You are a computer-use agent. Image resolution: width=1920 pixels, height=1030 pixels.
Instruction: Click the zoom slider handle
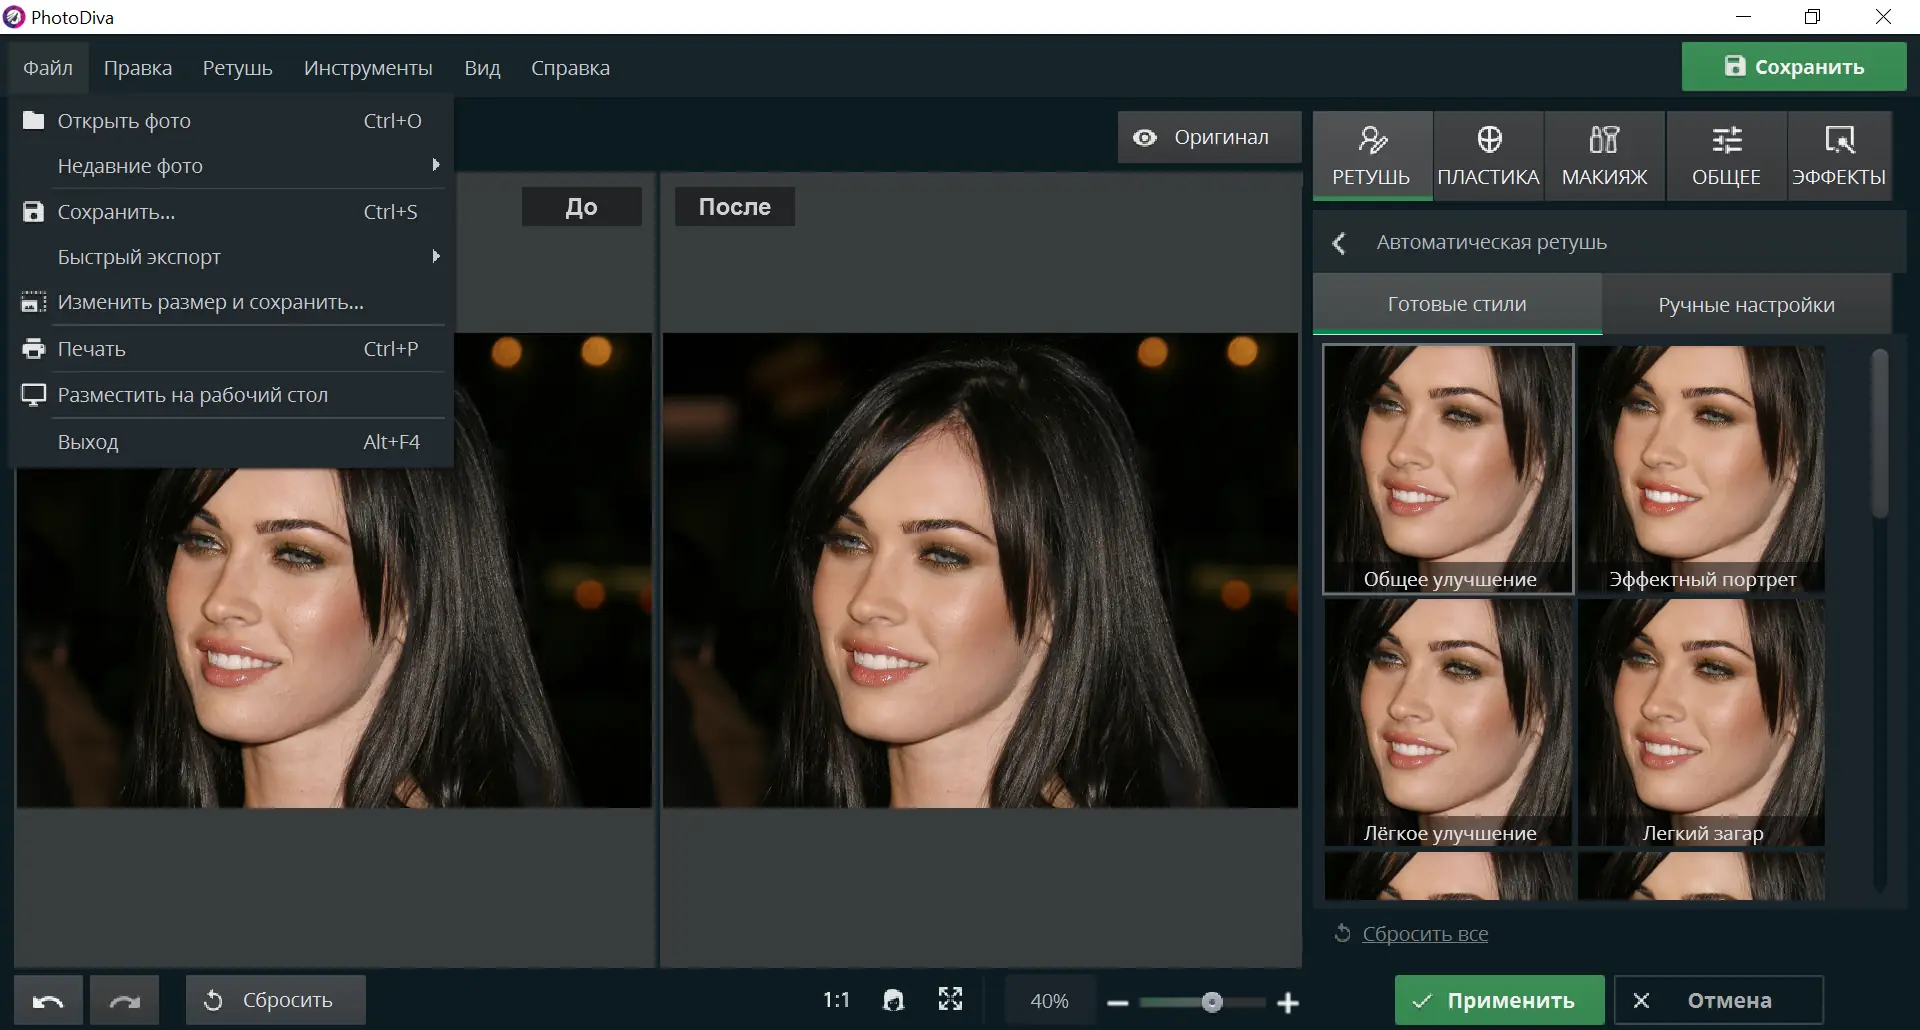tap(1212, 1002)
